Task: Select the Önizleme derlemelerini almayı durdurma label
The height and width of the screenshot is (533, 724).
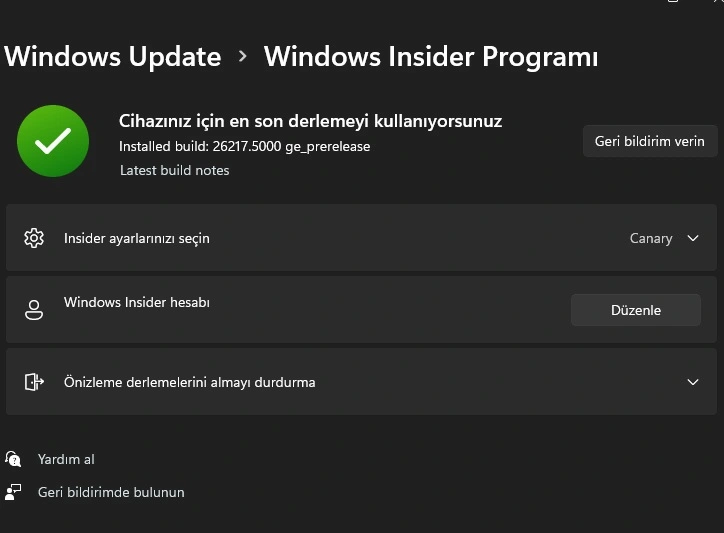Action: coord(189,382)
